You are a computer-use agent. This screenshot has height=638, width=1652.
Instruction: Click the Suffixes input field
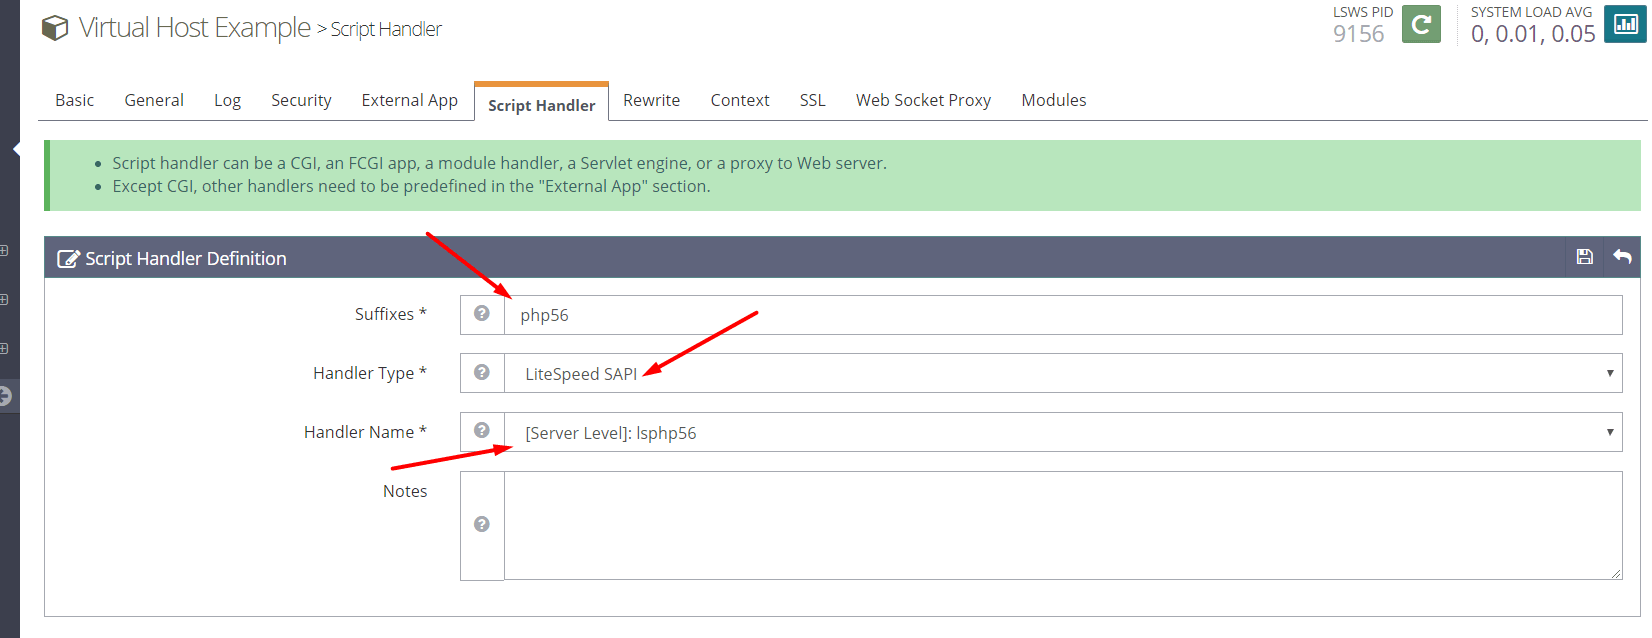(1062, 315)
